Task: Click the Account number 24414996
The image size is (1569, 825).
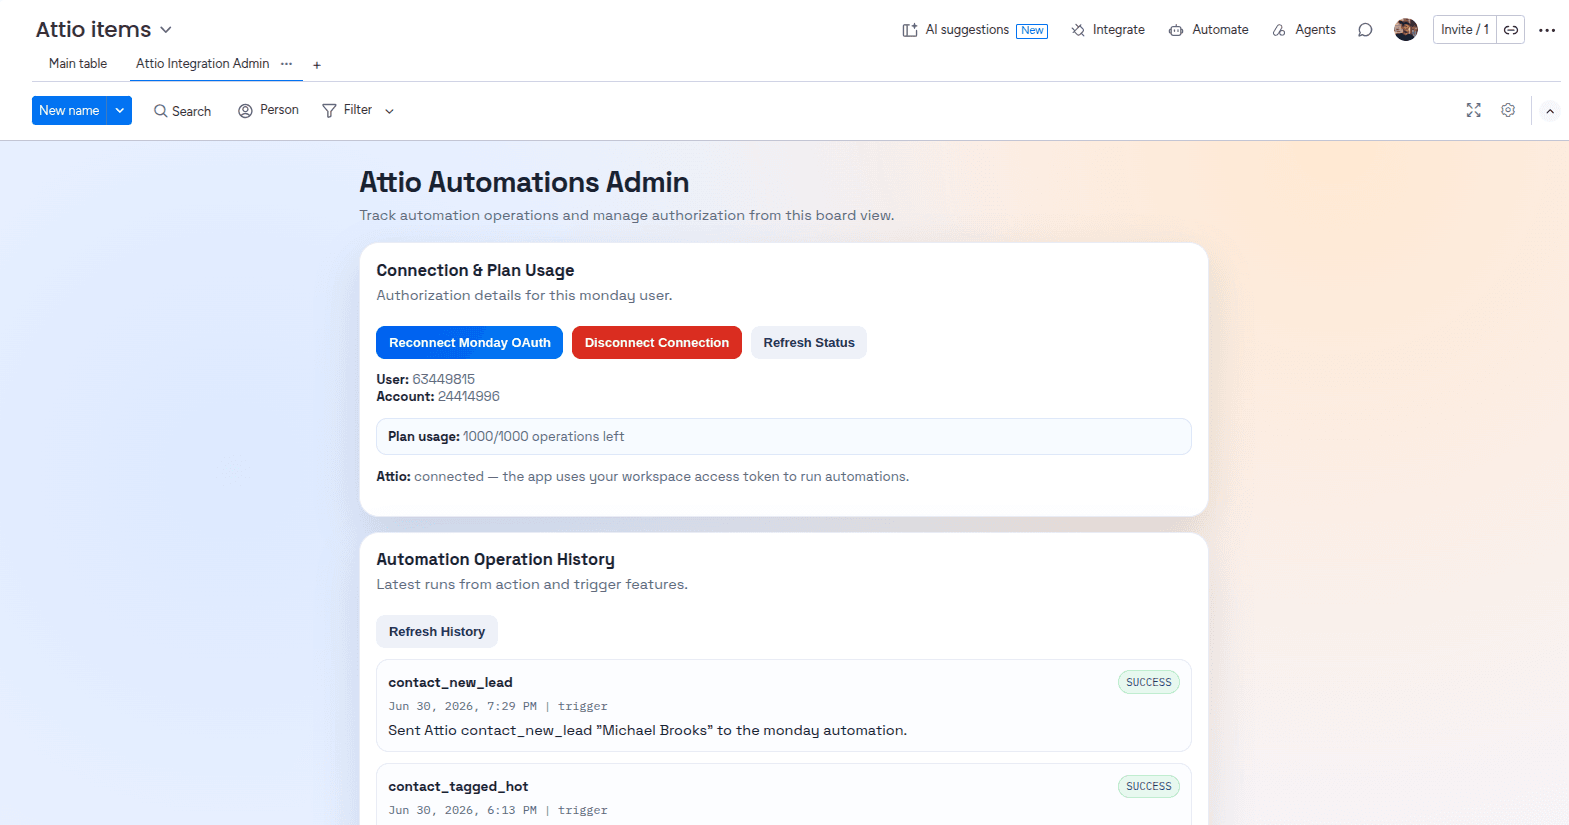Action: click(x=469, y=396)
